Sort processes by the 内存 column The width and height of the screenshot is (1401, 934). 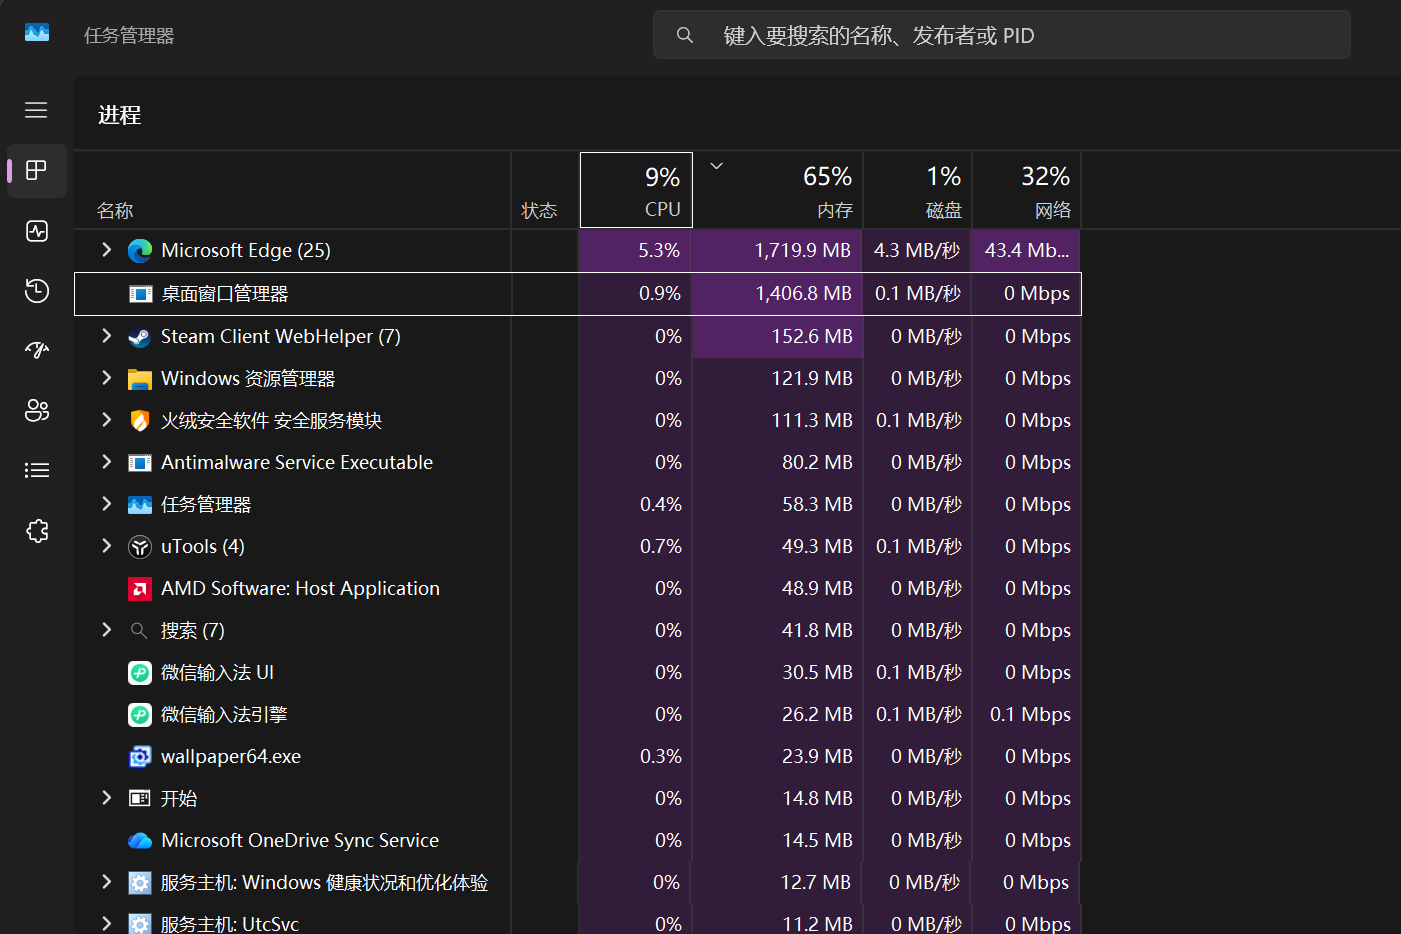pos(778,190)
